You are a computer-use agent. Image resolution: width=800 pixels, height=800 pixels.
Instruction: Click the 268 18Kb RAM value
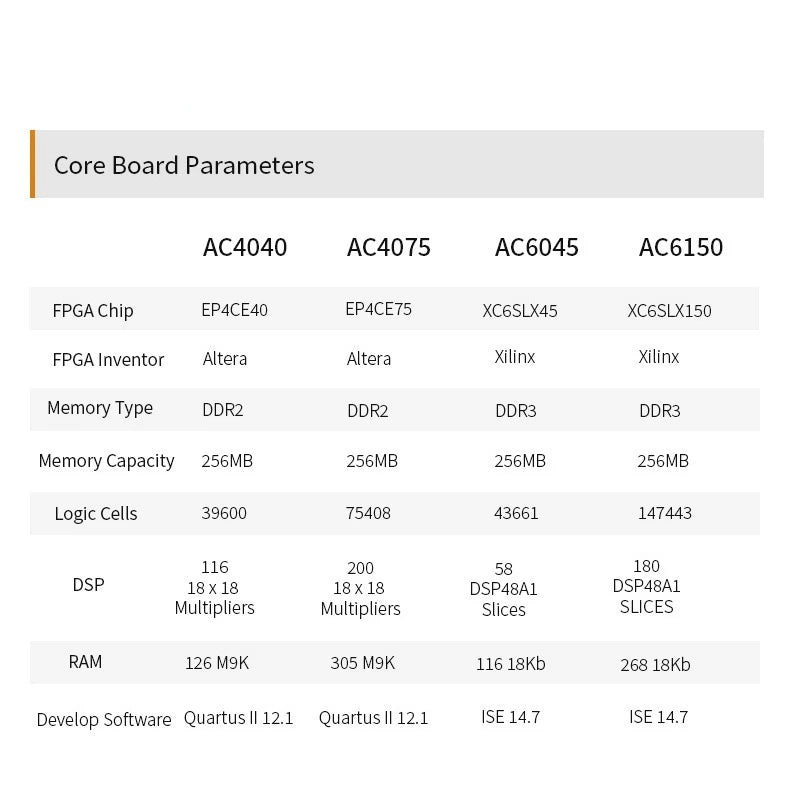655,665
